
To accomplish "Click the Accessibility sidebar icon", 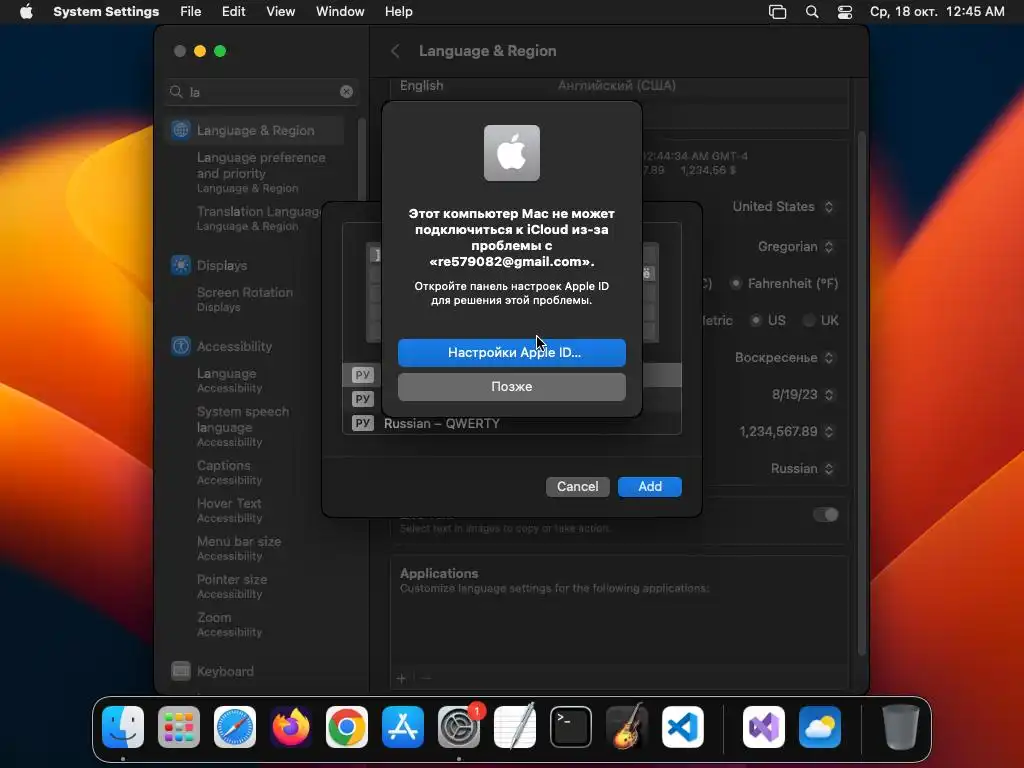I will [181, 346].
